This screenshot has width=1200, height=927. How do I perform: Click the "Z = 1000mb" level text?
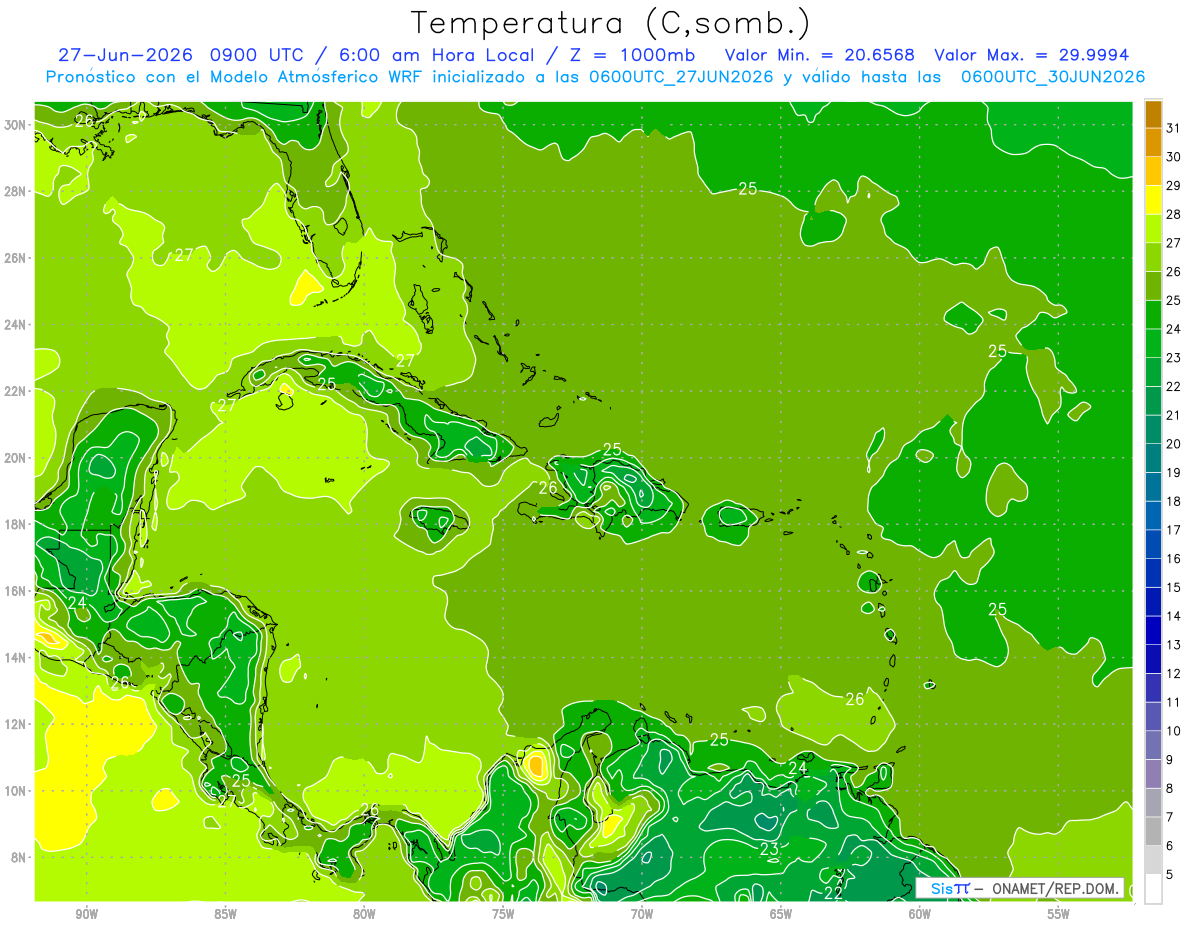(x=634, y=55)
